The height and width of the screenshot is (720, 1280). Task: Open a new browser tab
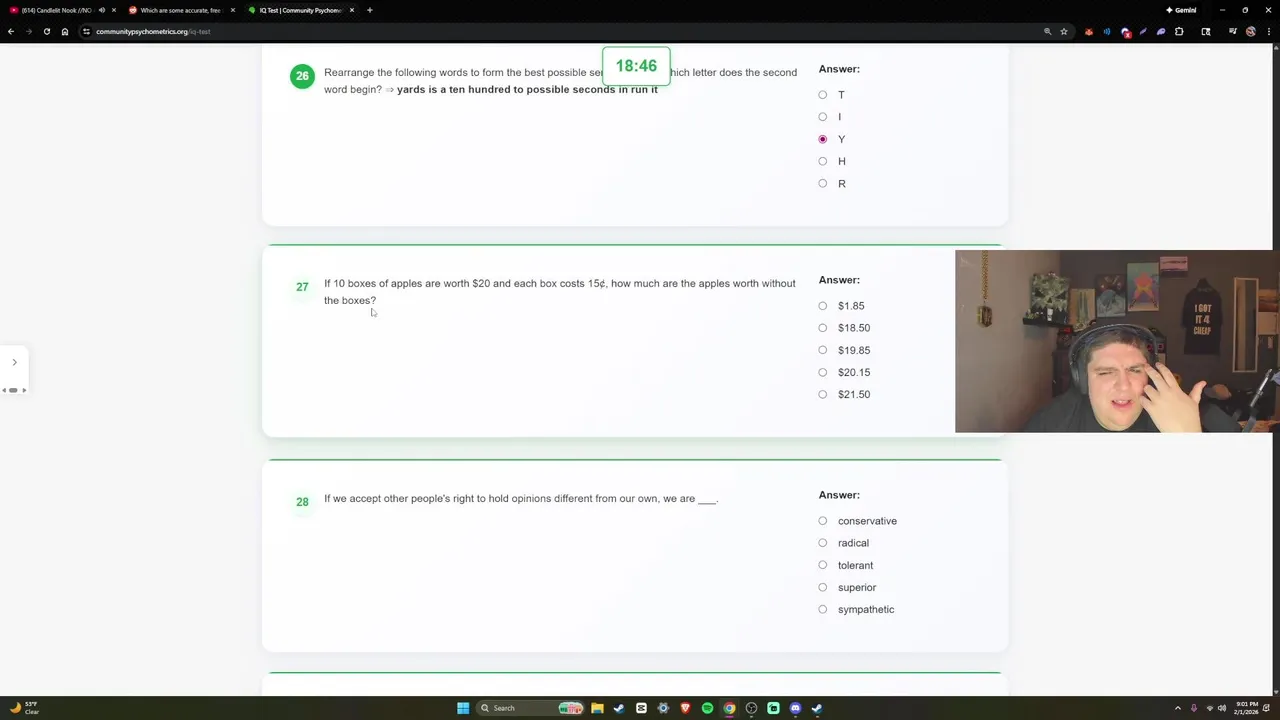tap(370, 10)
